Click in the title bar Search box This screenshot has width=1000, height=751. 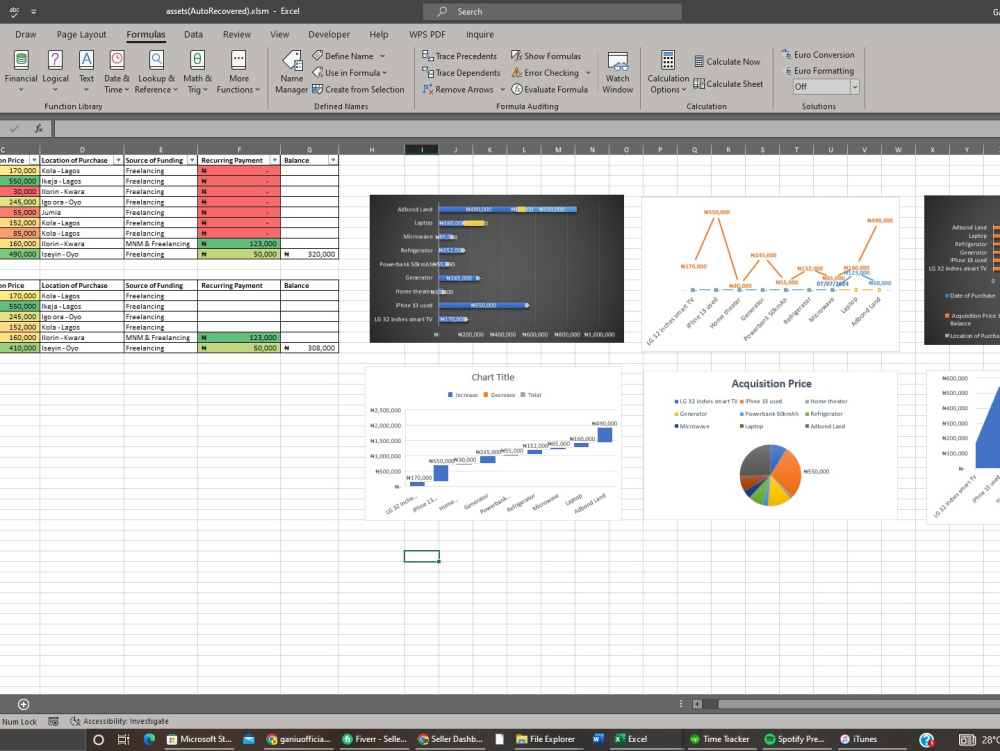tap(552, 11)
